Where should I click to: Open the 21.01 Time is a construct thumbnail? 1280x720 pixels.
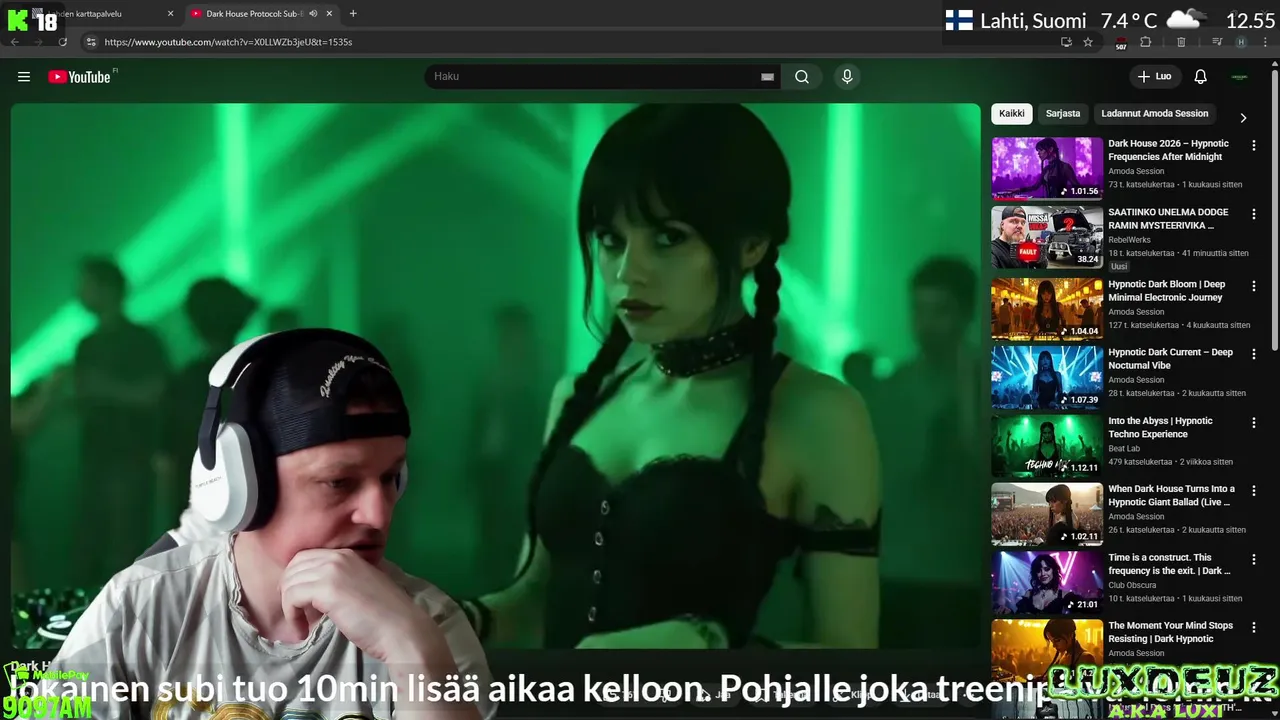click(1047, 582)
